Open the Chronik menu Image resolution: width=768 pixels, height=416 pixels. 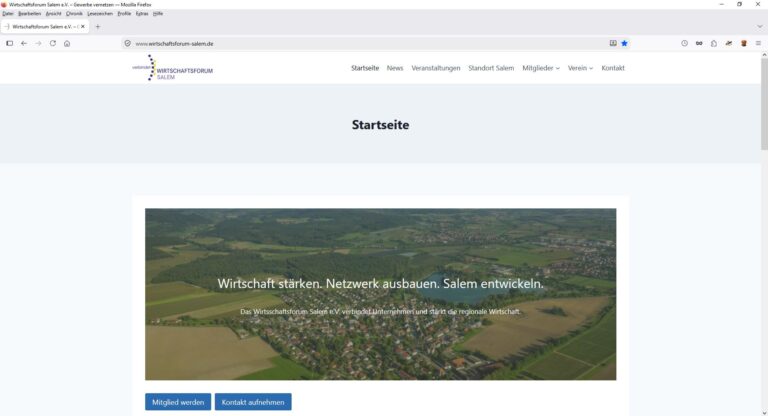click(x=74, y=14)
